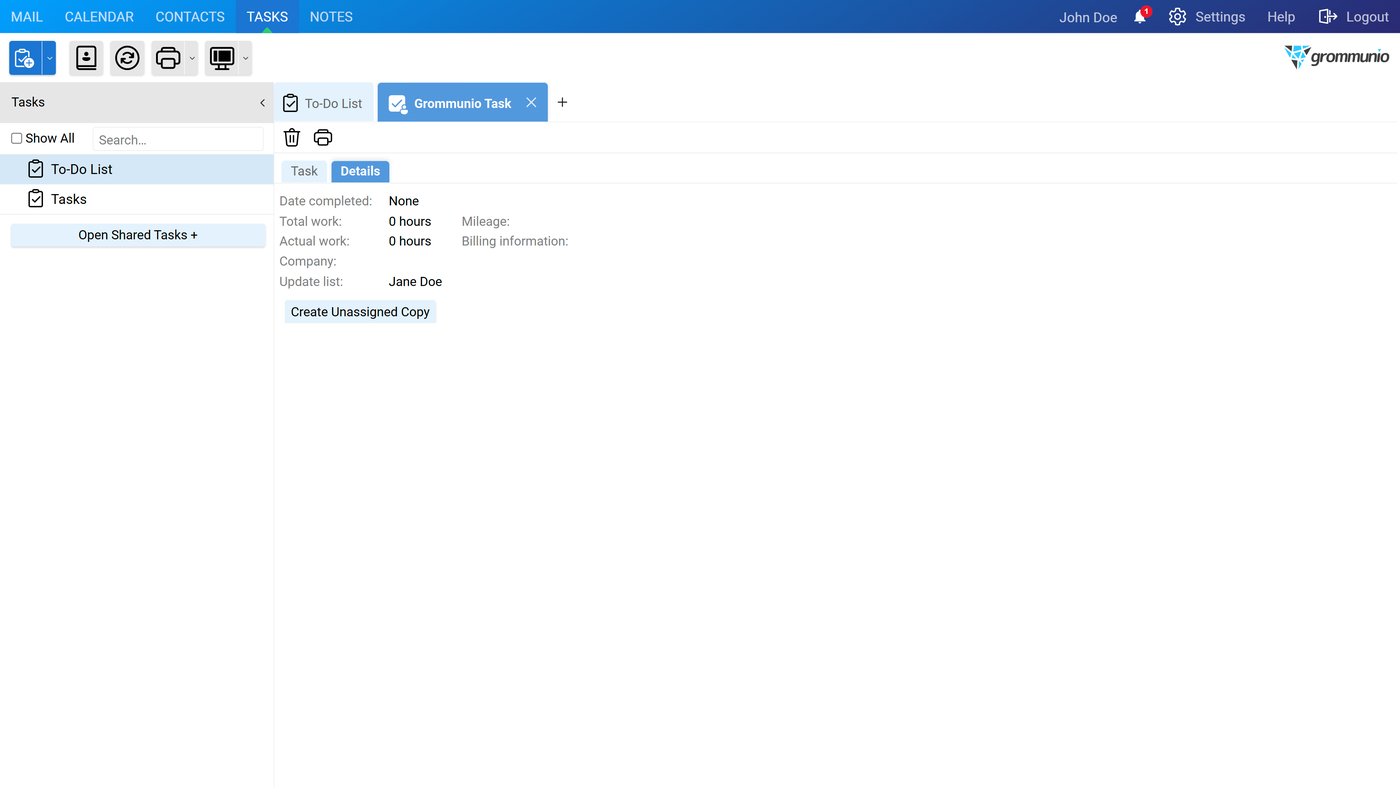1400x788 pixels.
Task: Click the grommunio logo
Action: click(1337, 57)
